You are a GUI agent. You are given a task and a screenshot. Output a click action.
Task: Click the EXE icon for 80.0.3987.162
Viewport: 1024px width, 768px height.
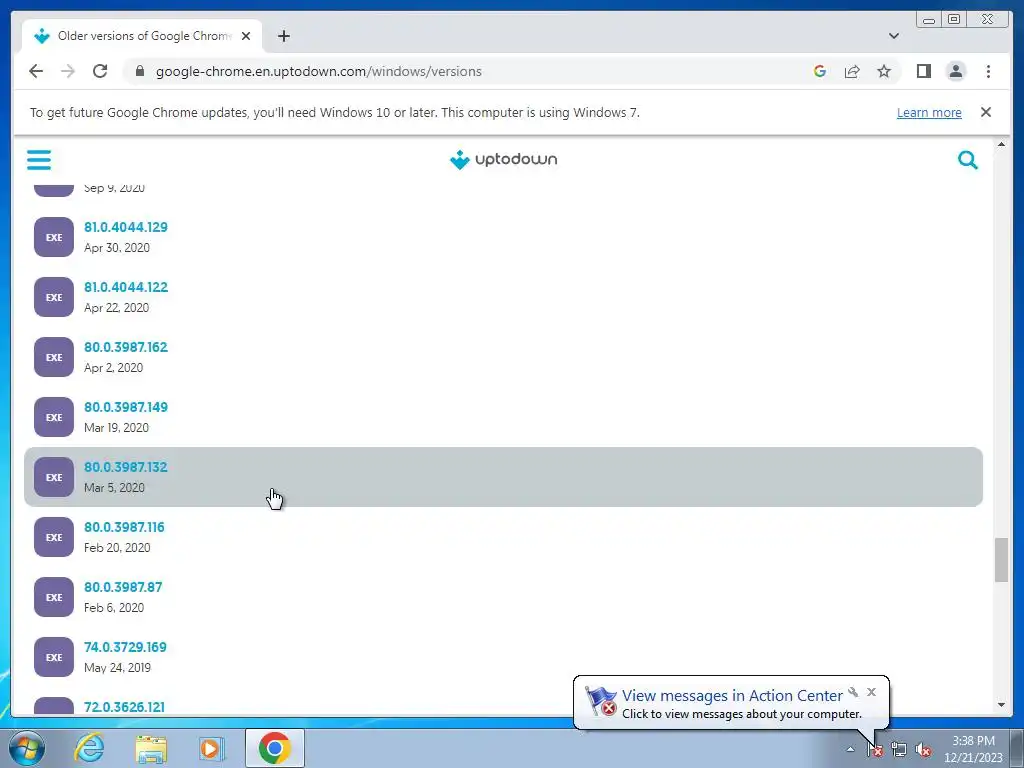[x=54, y=357]
